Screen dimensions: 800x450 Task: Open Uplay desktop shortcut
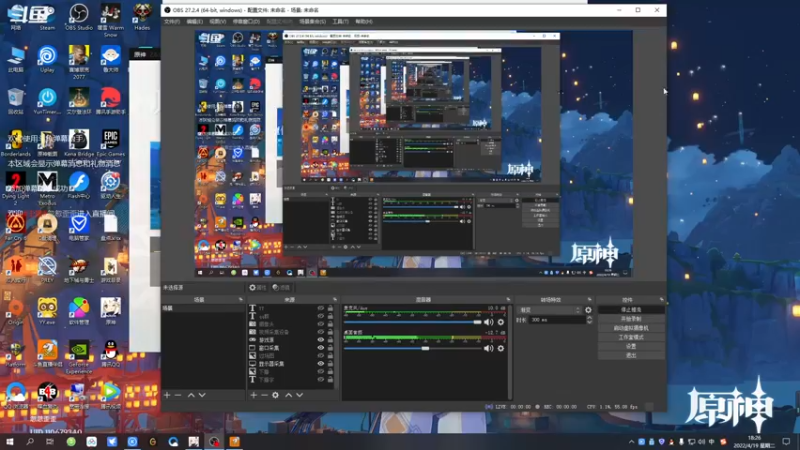click(47, 59)
